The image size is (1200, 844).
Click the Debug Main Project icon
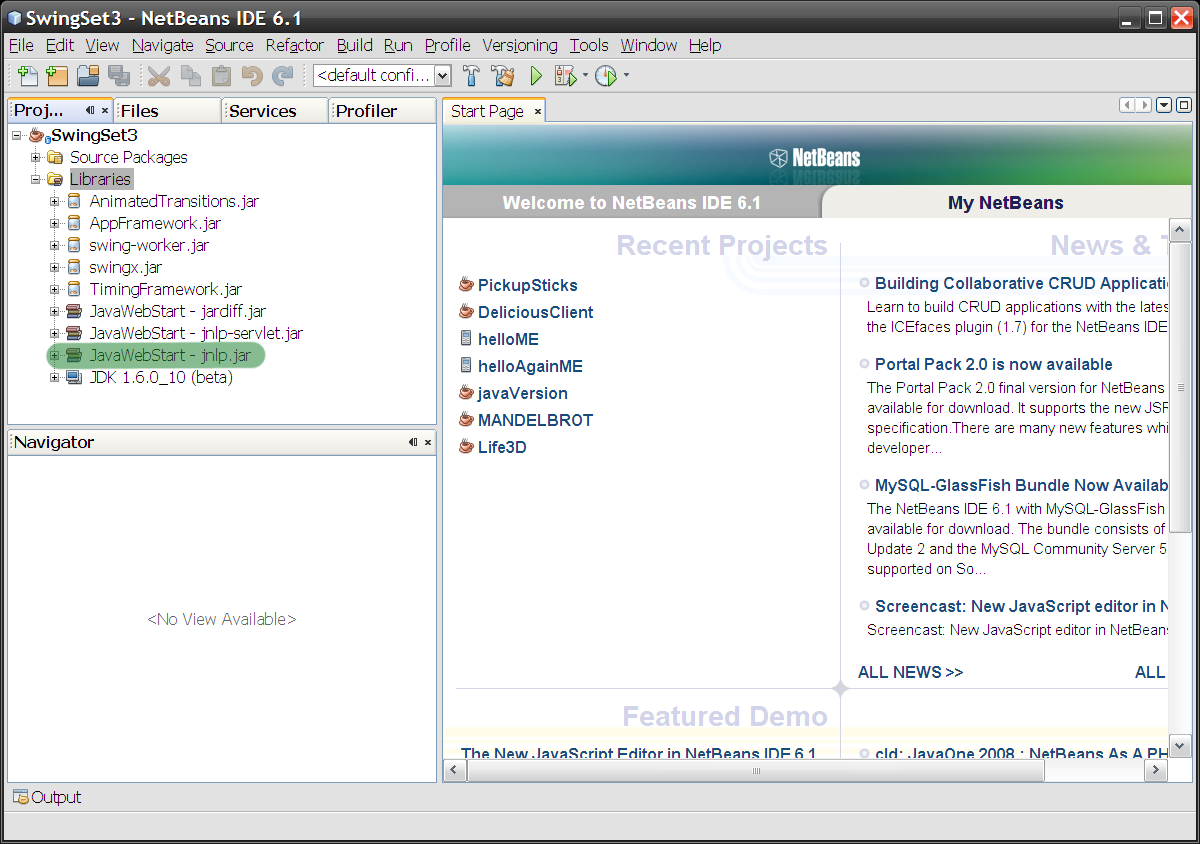coord(565,76)
